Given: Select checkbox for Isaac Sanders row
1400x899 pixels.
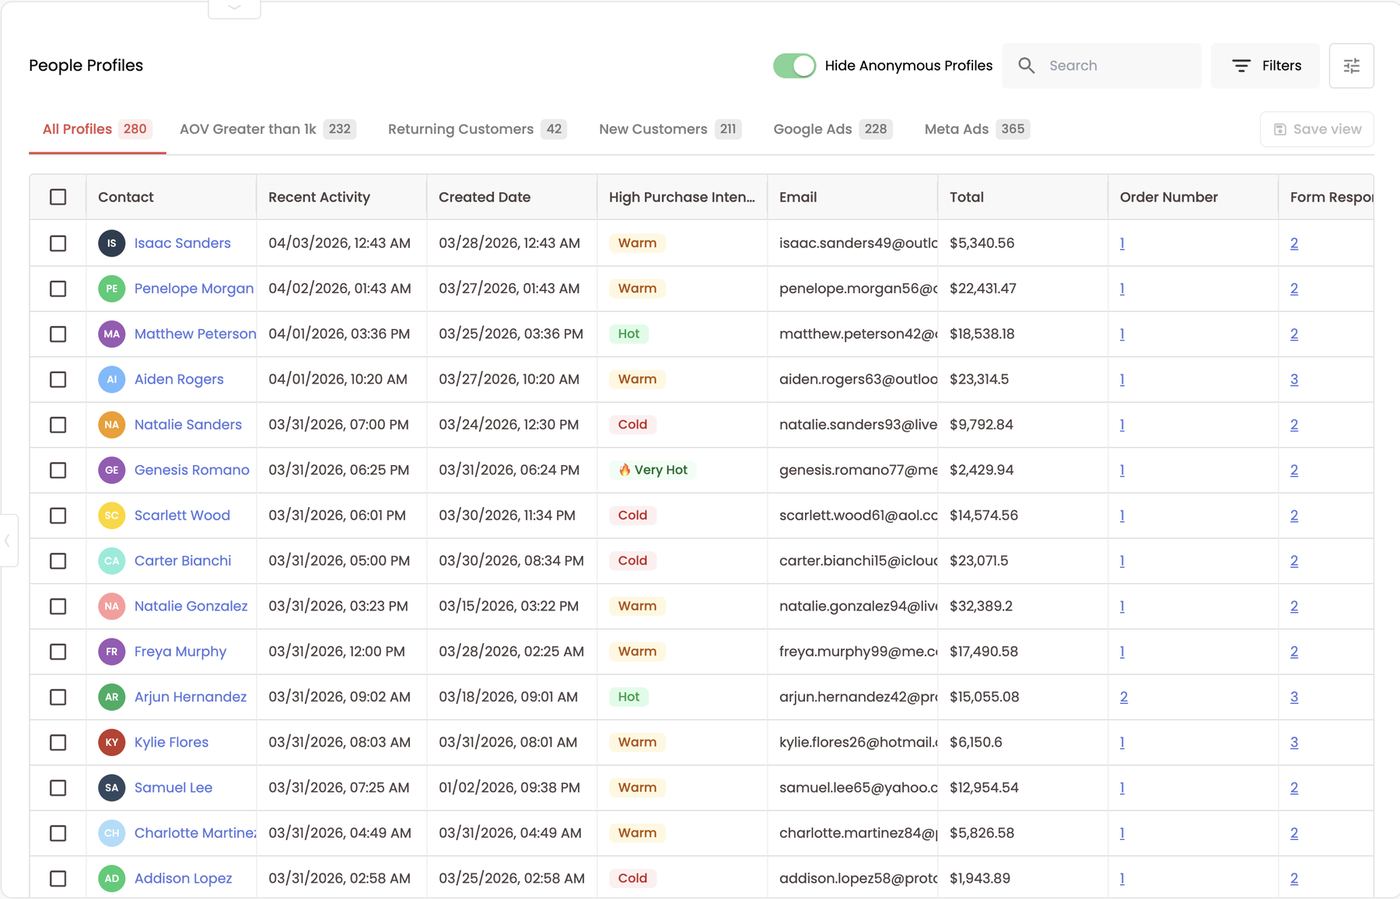Looking at the screenshot, I should [58, 243].
